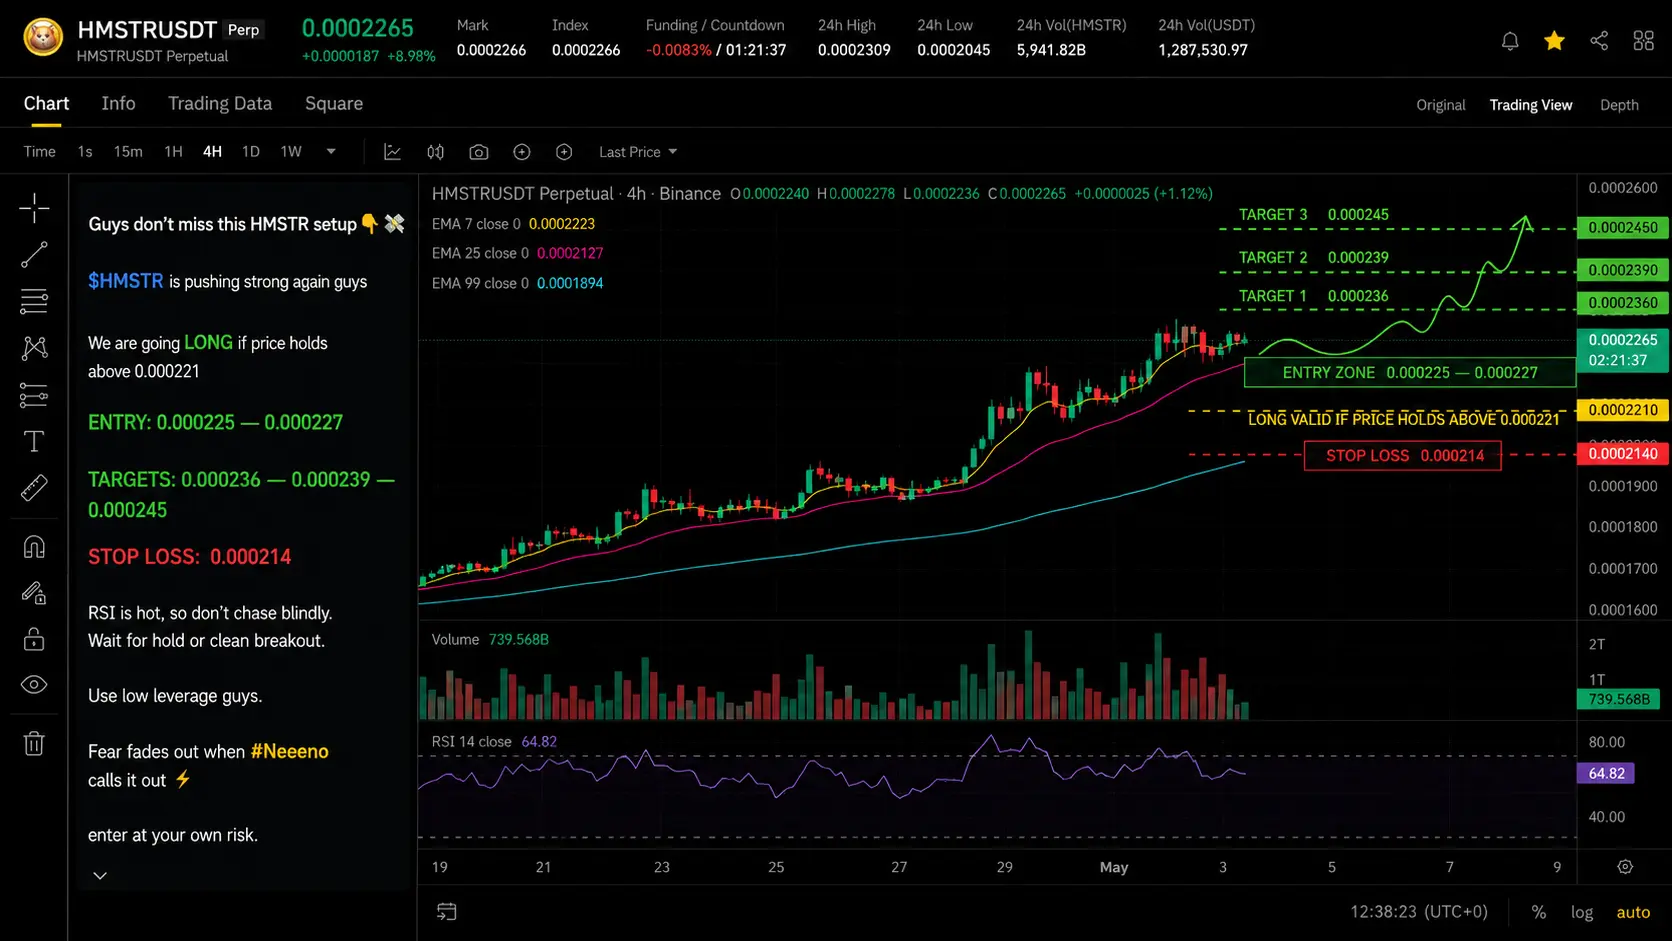Click the HMSTR hamster coin logo

42,38
